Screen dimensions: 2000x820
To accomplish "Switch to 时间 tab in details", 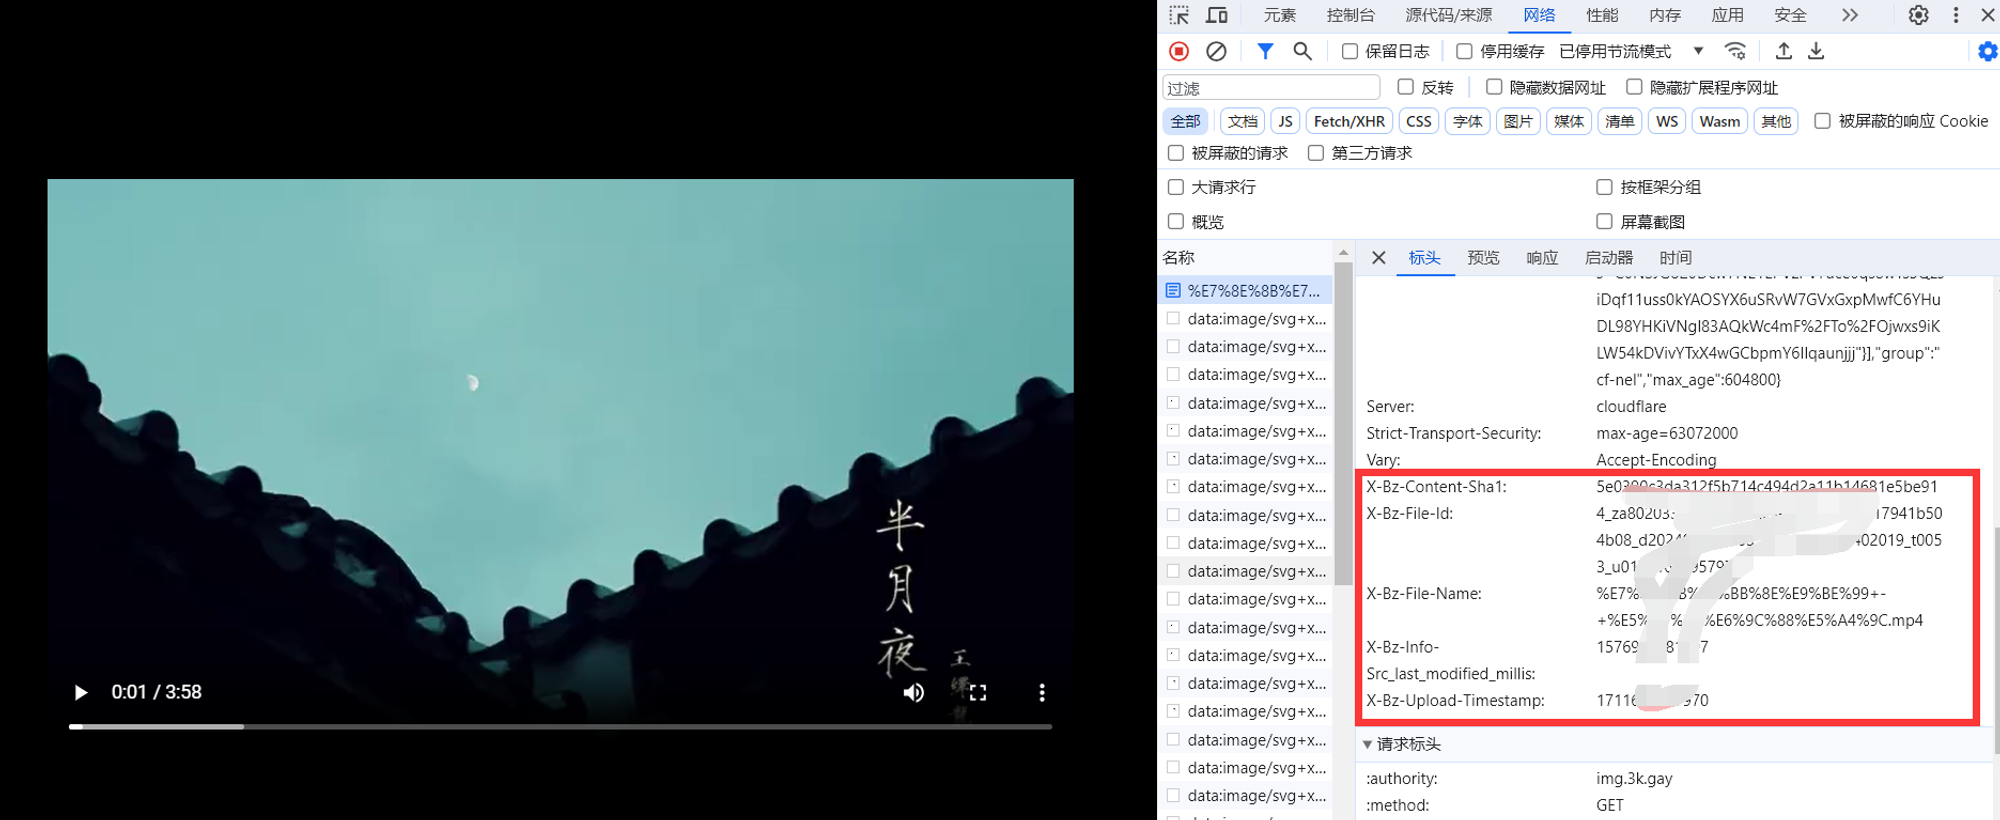I will point(1675,258).
